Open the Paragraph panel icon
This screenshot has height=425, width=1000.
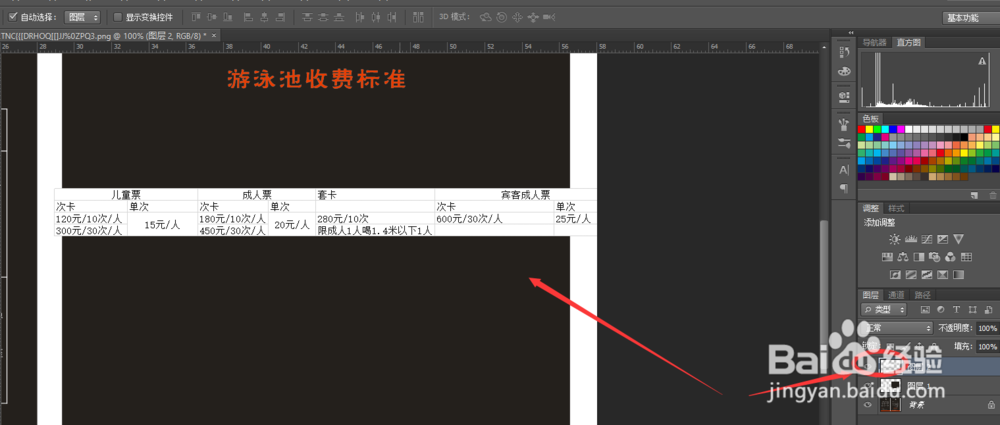tap(844, 188)
